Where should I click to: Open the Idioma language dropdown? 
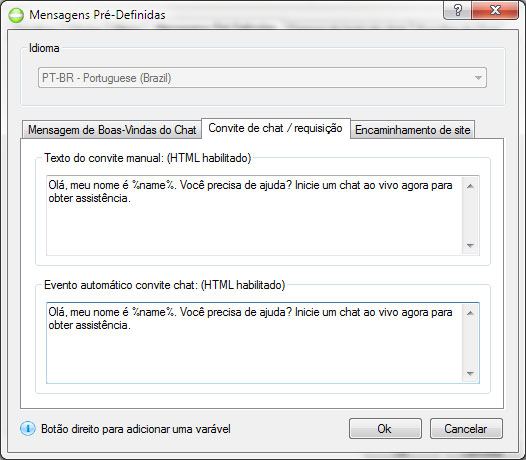[x=262, y=78]
